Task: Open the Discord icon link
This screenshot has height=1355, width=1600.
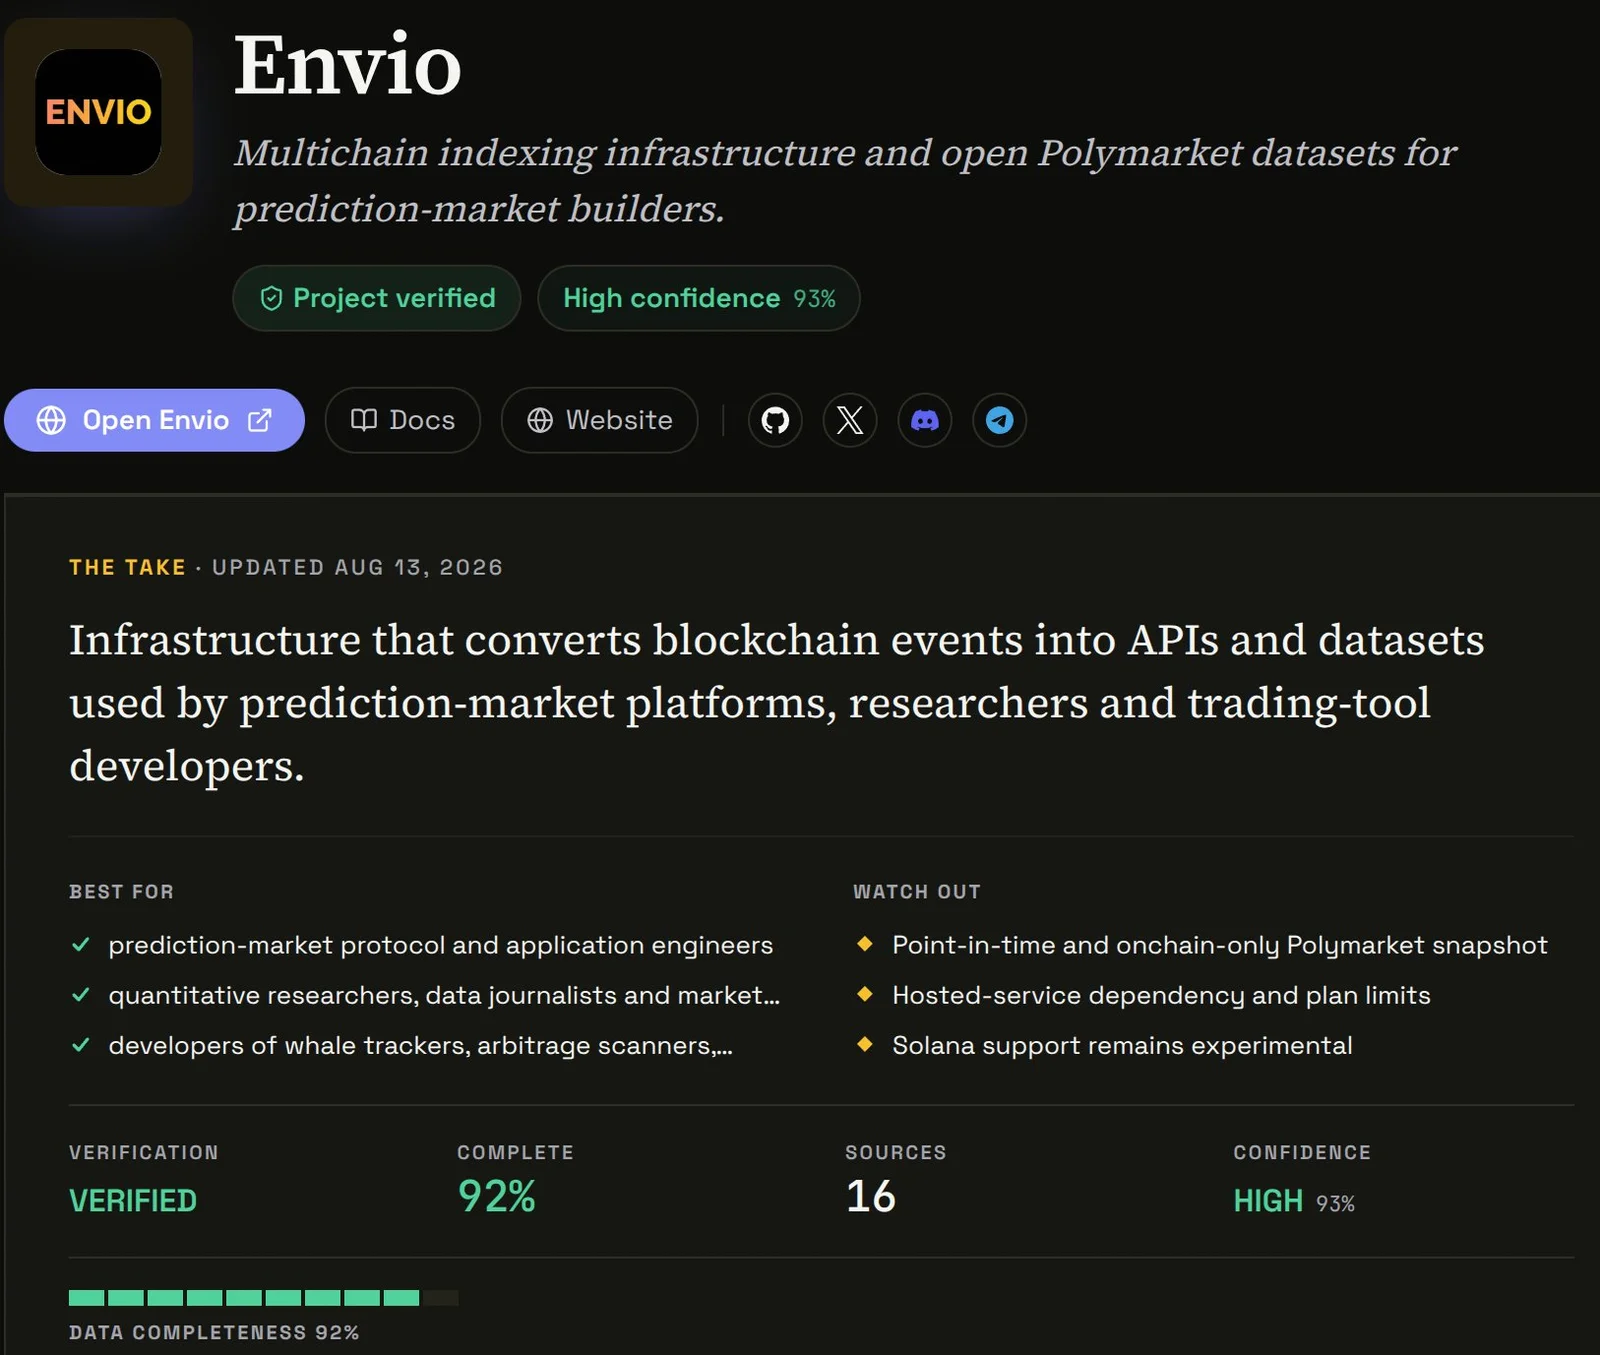Action: (925, 420)
